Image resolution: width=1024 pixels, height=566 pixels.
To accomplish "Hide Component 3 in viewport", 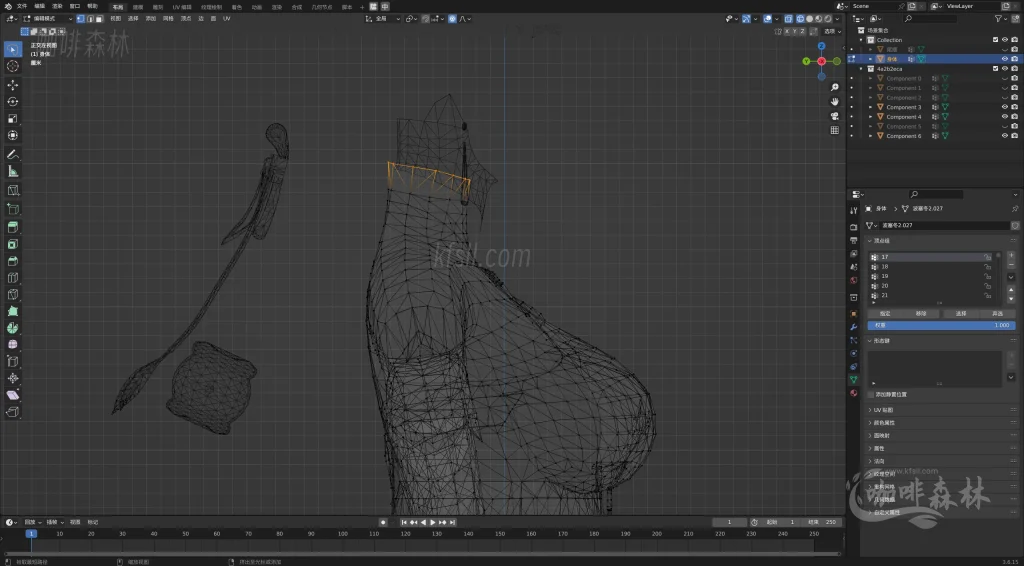I will (x=1005, y=107).
